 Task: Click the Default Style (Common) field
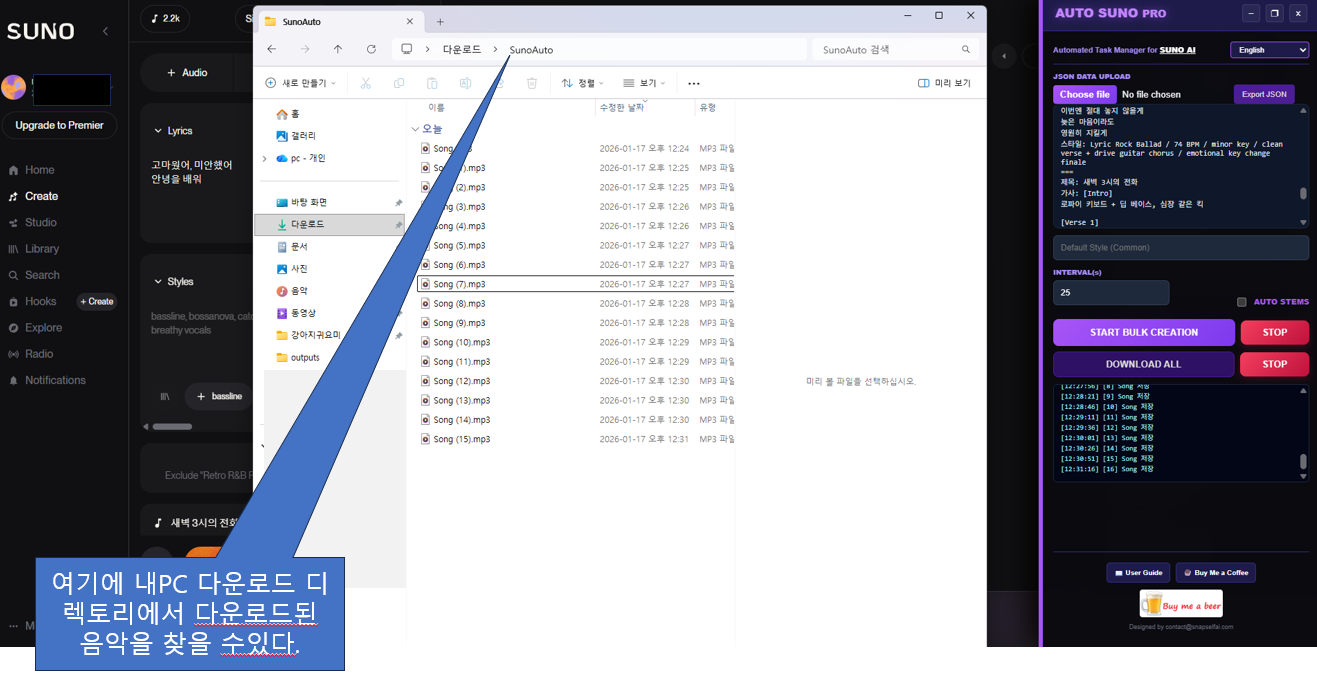click(1181, 247)
